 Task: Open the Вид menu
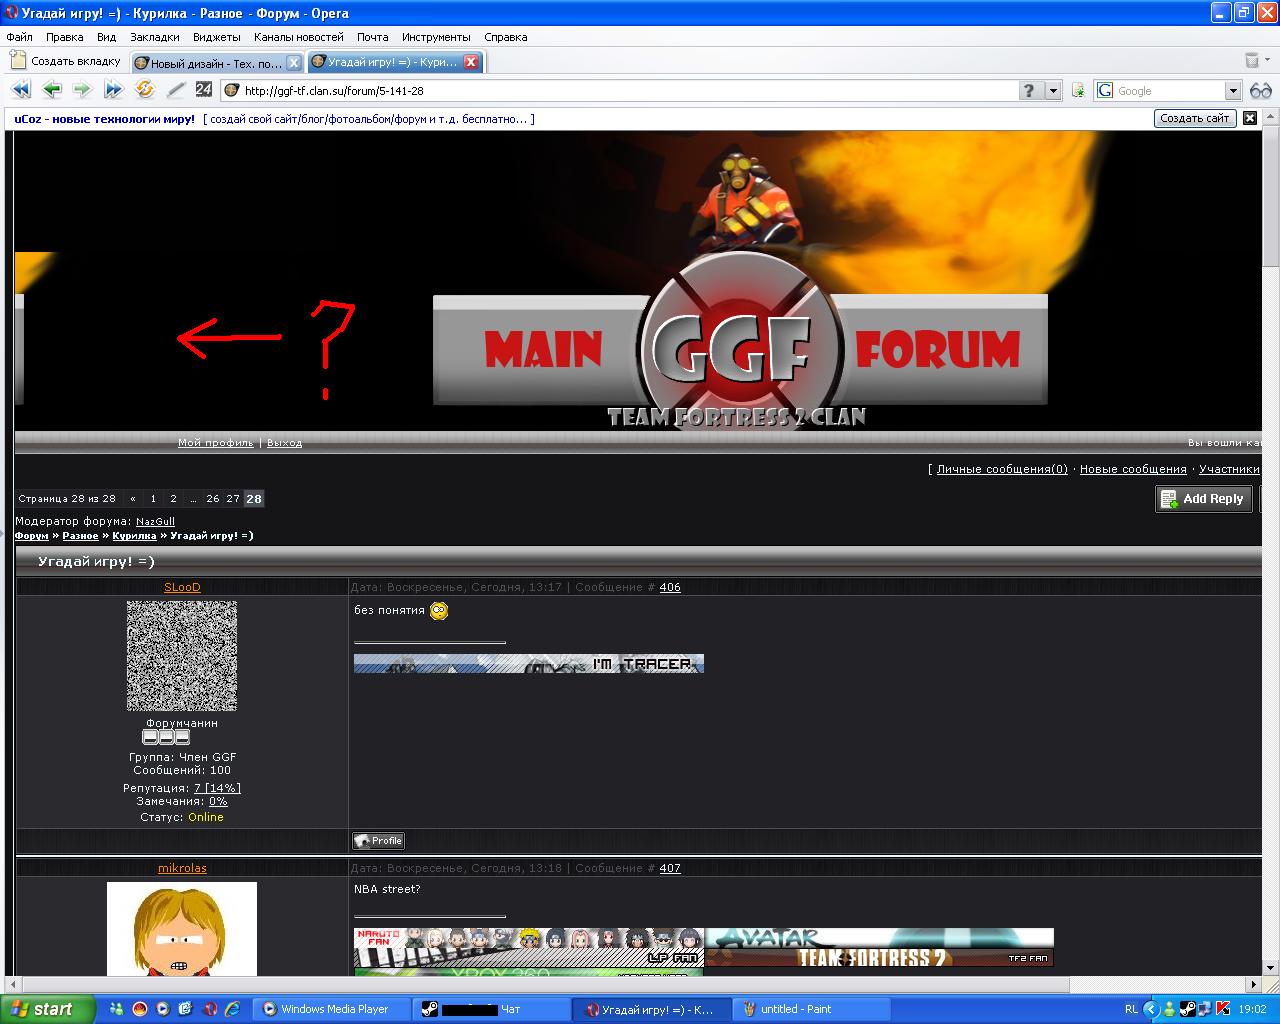(x=107, y=37)
